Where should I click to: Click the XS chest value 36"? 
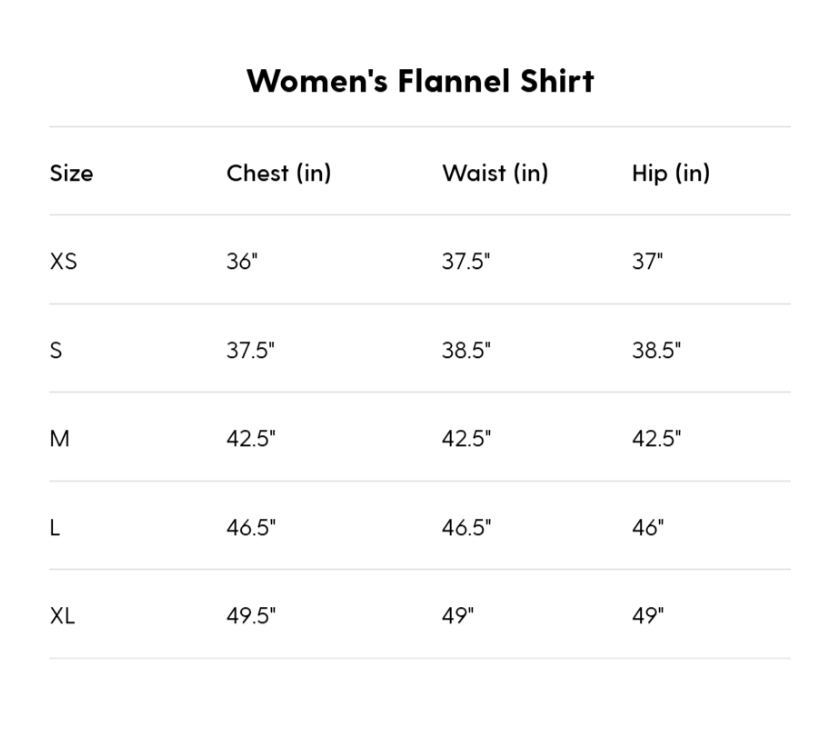point(242,262)
